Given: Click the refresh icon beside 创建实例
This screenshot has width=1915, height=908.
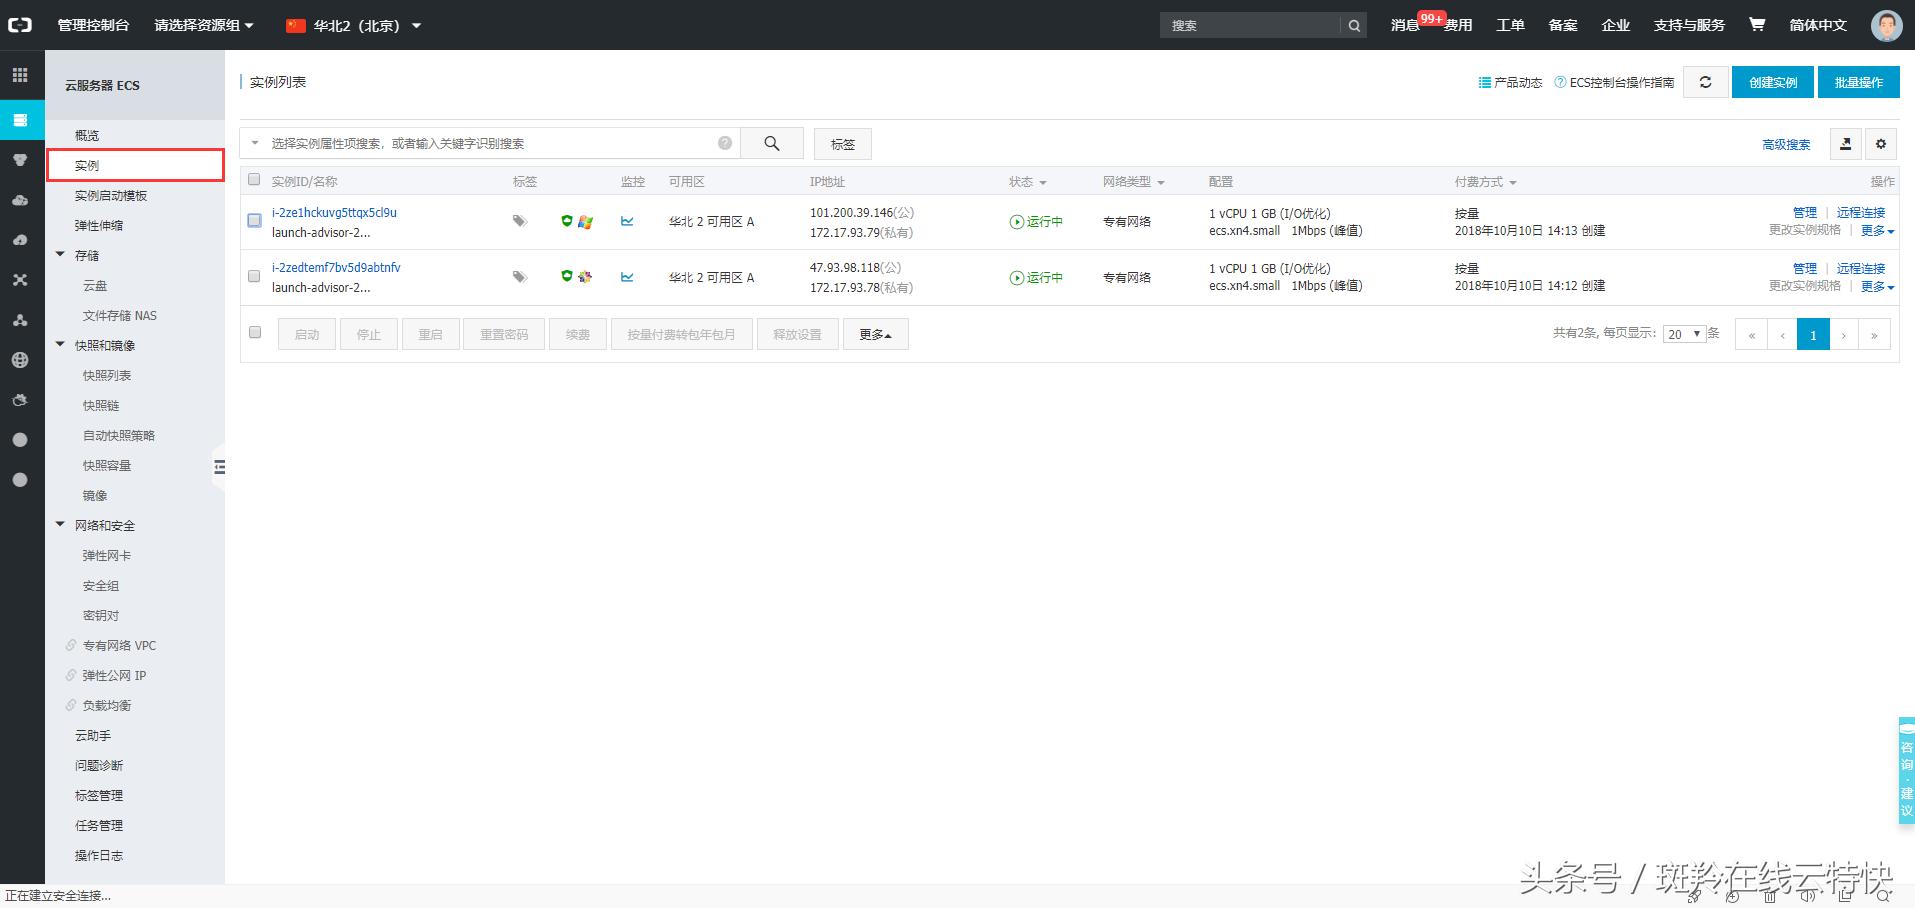Looking at the screenshot, I should tap(1705, 83).
